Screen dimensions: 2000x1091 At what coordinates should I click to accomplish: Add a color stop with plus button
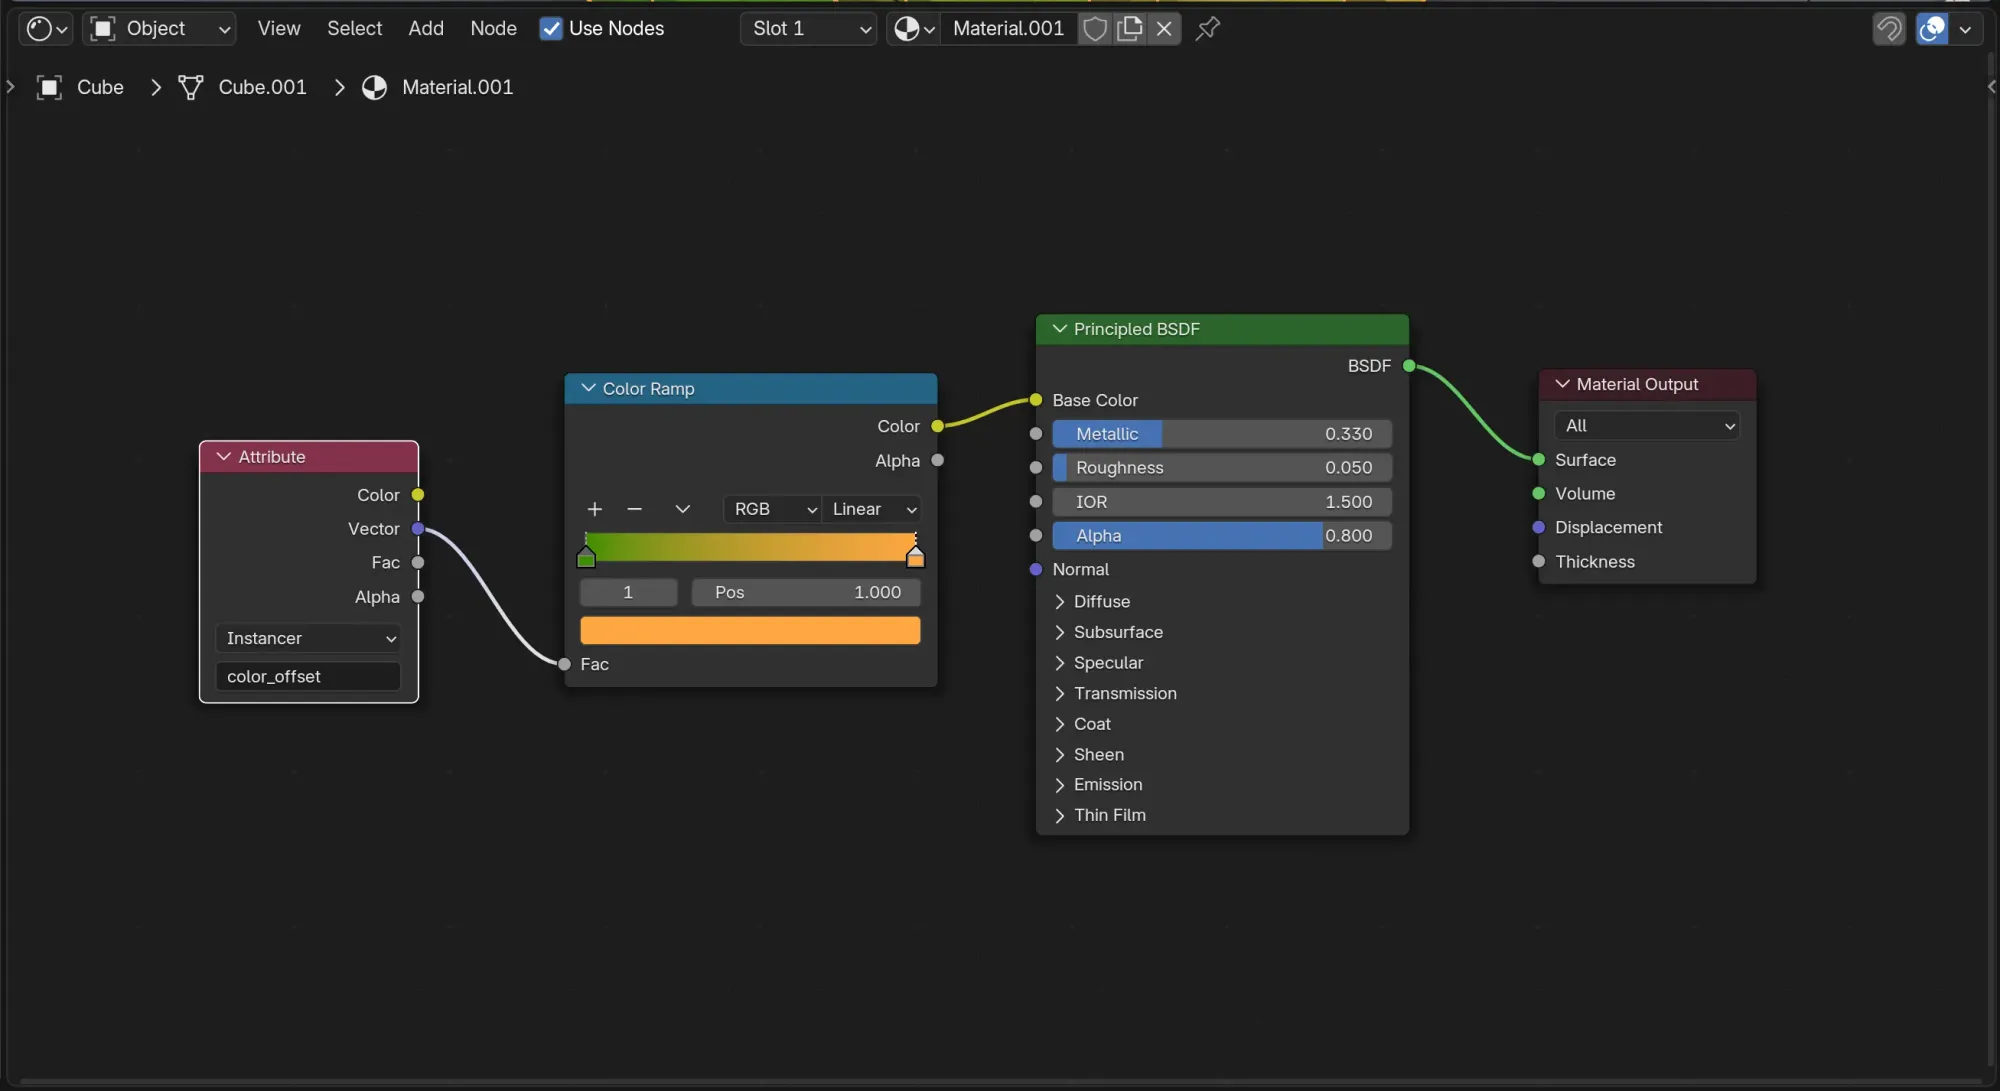click(x=594, y=509)
